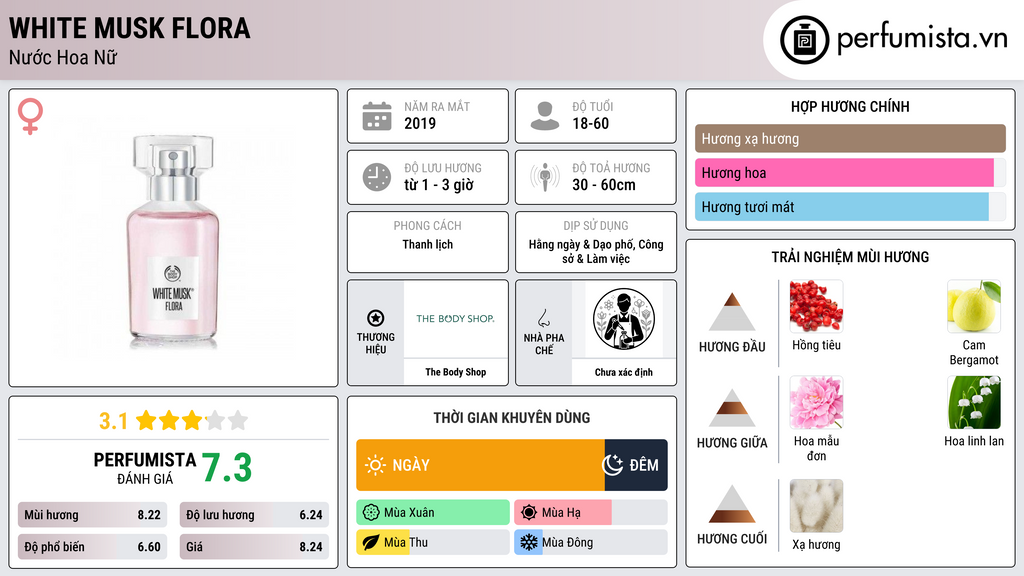Click the sun icon for Mùa Hạ

529,513
